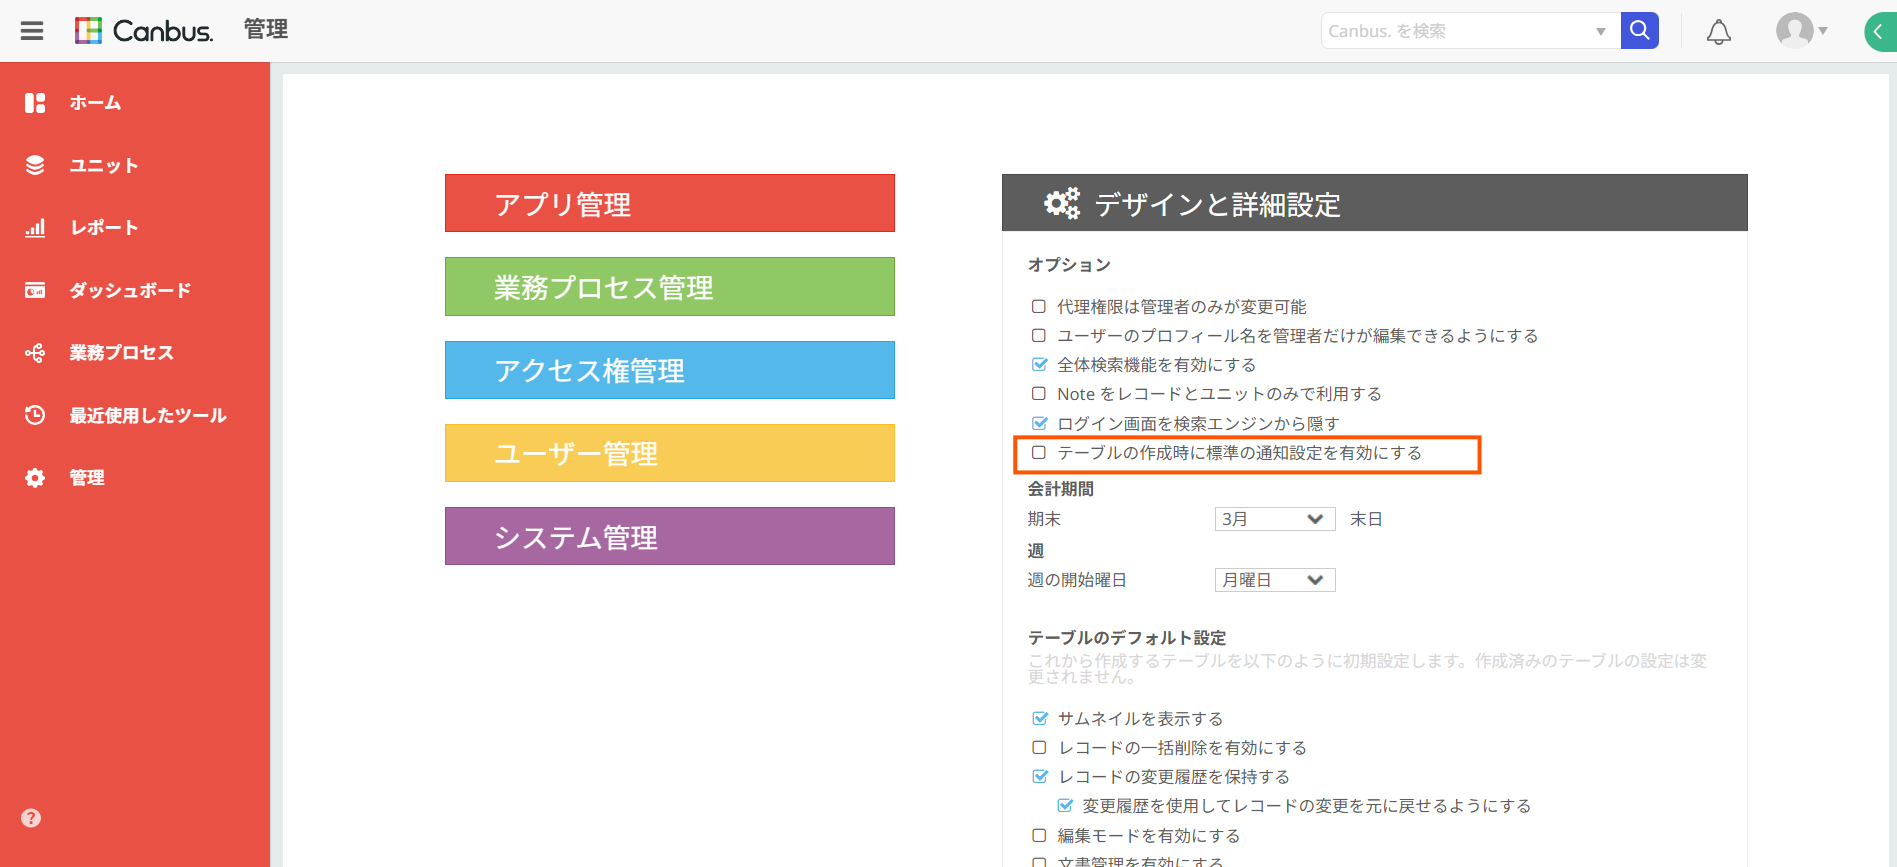Uncheck サムネイルを表示する
1897x867 pixels.
(x=1039, y=718)
